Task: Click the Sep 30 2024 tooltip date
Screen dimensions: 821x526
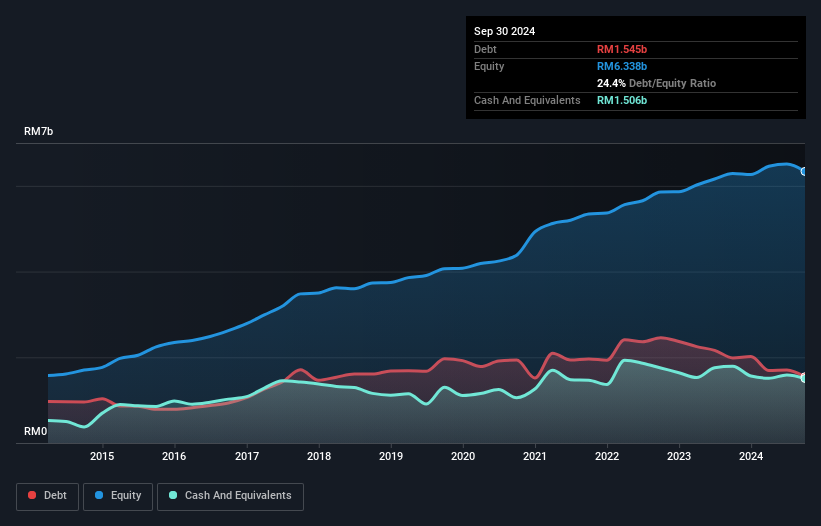Action: click(504, 31)
